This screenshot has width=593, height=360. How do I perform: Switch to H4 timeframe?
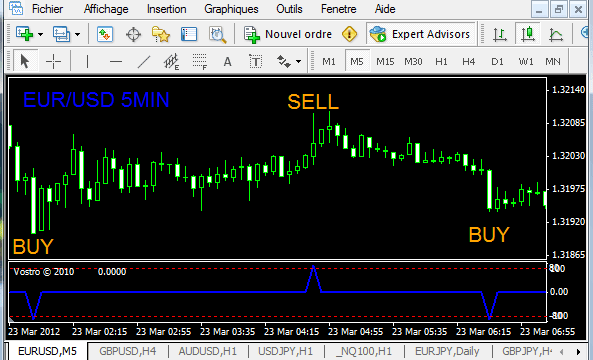point(469,61)
